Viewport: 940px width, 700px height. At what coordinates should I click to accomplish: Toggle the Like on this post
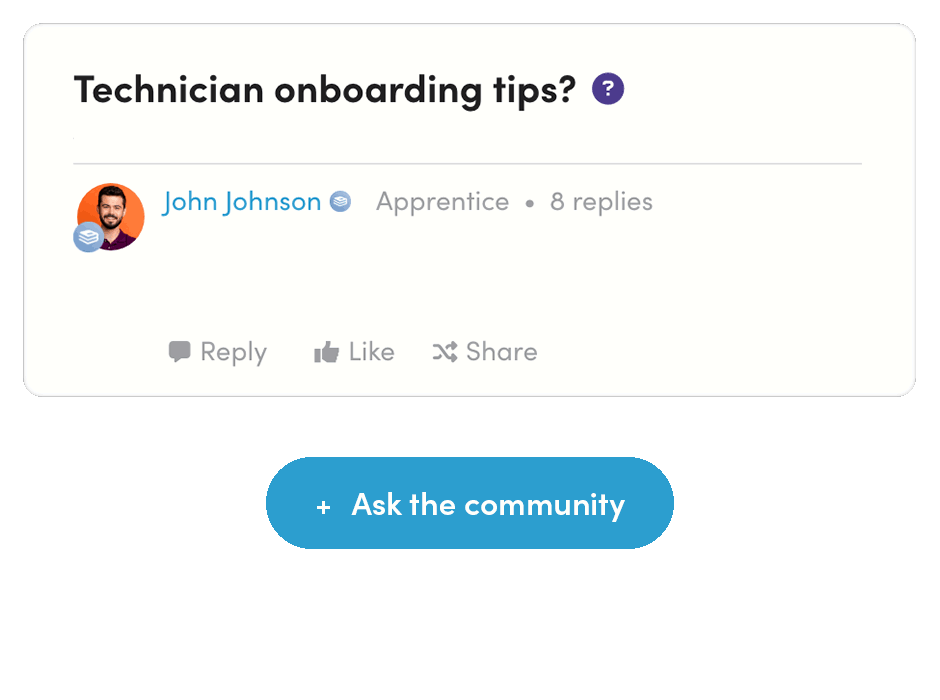tap(353, 351)
